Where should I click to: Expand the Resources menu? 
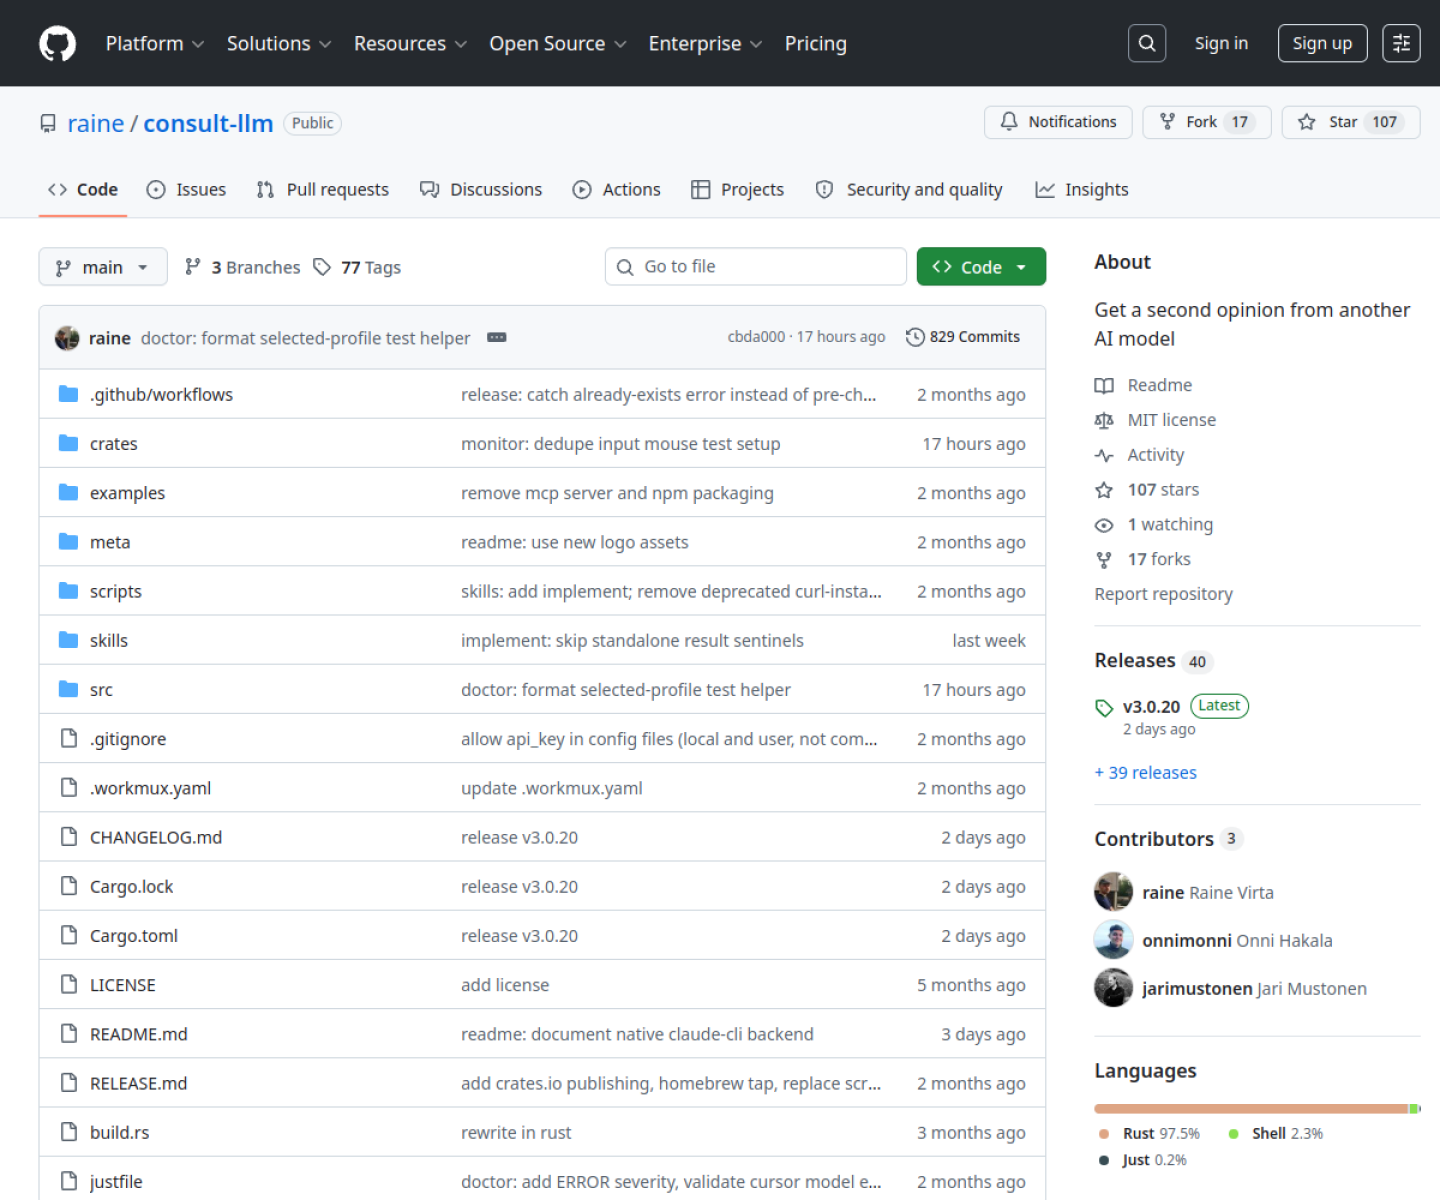[x=410, y=44]
